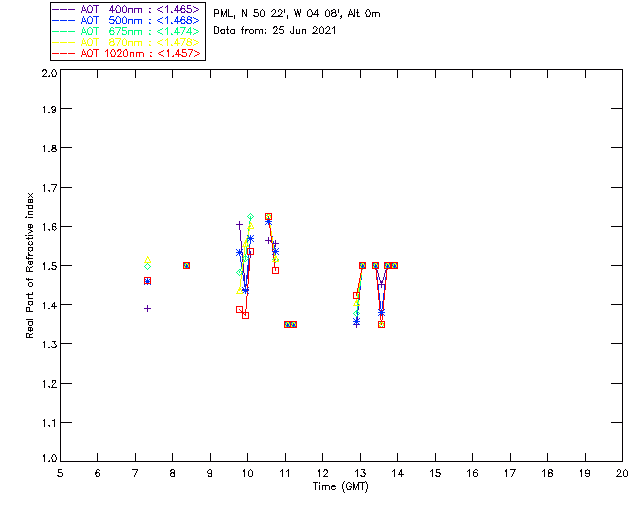This screenshot has width=640, height=512.
Task: Click the y-axis tick label '1.3'
Action: [x=49, y=344]
